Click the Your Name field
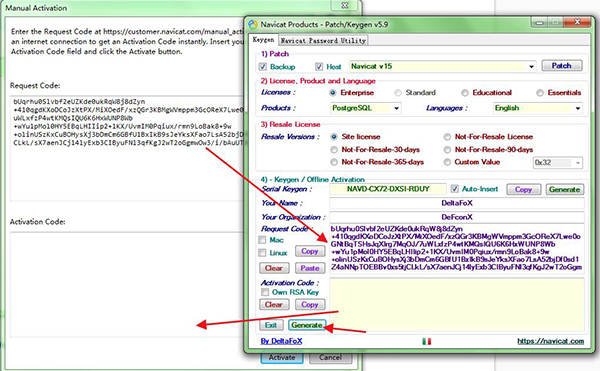This screenshot has width=600, height=371. click(457, 203)
